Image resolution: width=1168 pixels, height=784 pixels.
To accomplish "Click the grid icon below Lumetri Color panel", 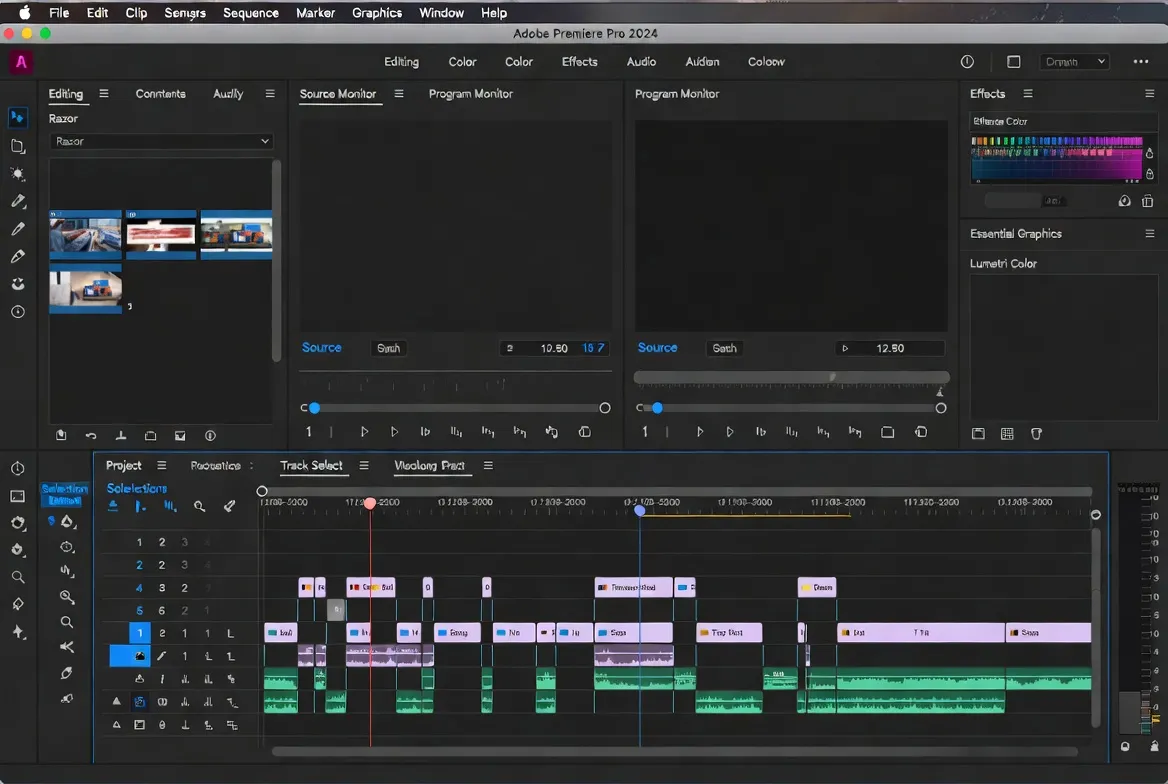I will 1007,434.
